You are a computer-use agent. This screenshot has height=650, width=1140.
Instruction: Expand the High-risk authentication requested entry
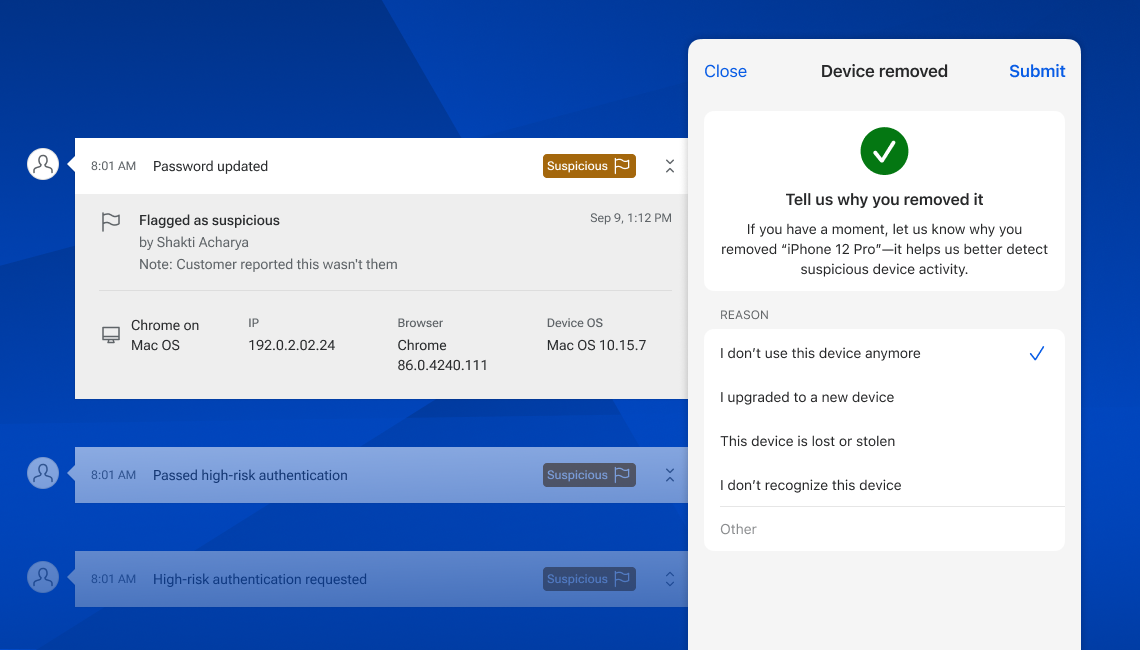(x=669, y=579)
